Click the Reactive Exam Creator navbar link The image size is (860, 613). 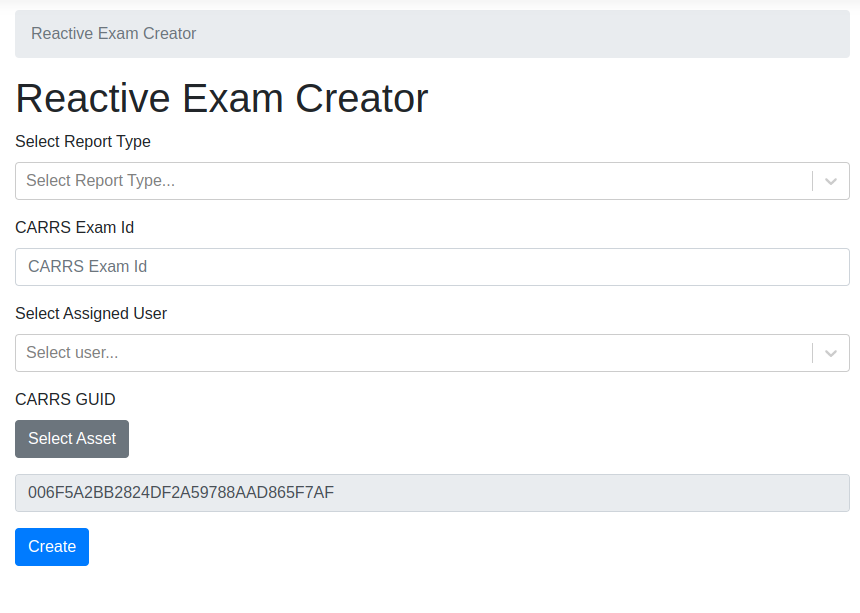tap(113, 33)
